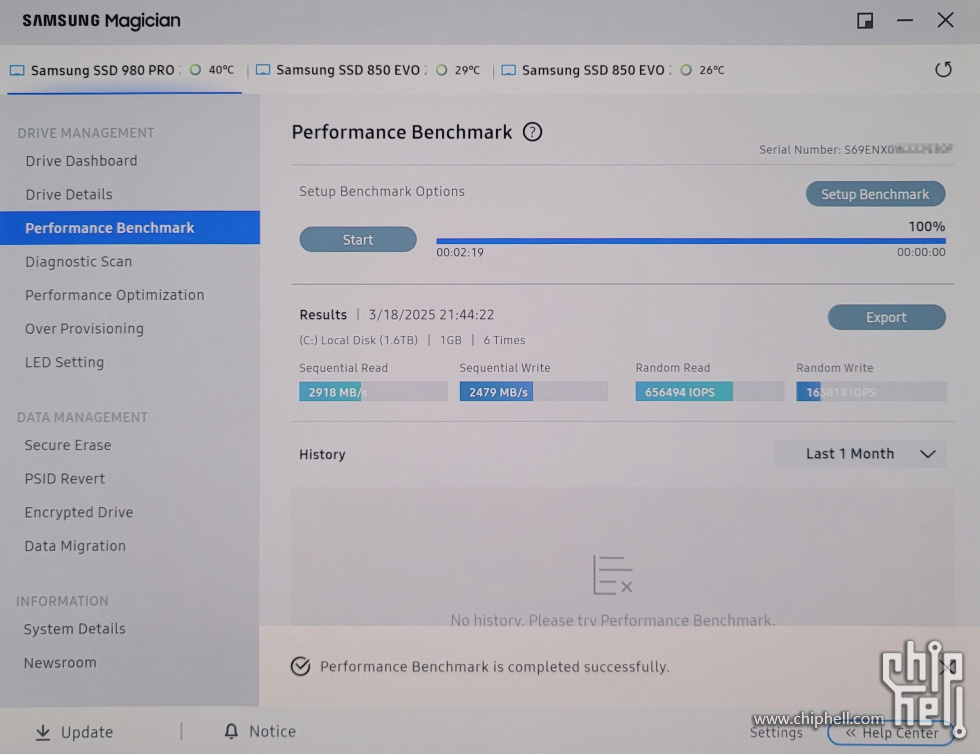Select the Samsung SSD 850 EVO 29°C tab

tap(369, 70)
